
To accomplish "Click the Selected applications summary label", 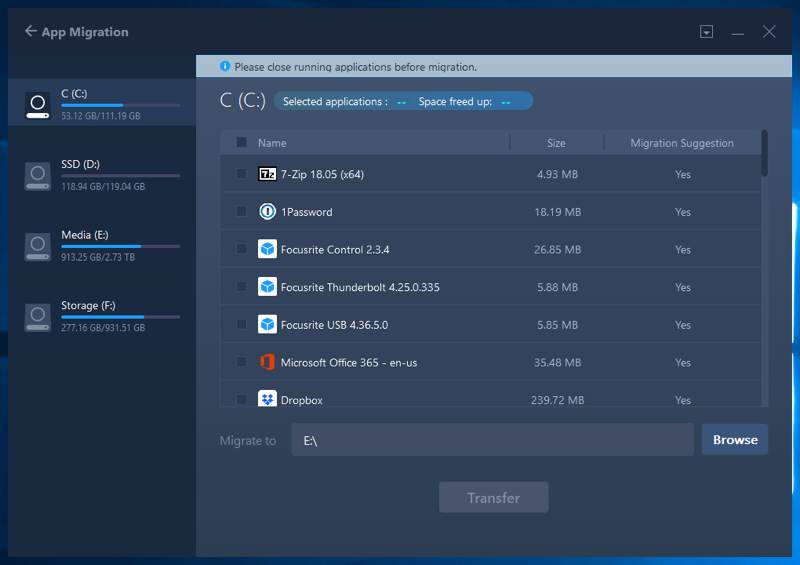I will (x=335, y=102).
